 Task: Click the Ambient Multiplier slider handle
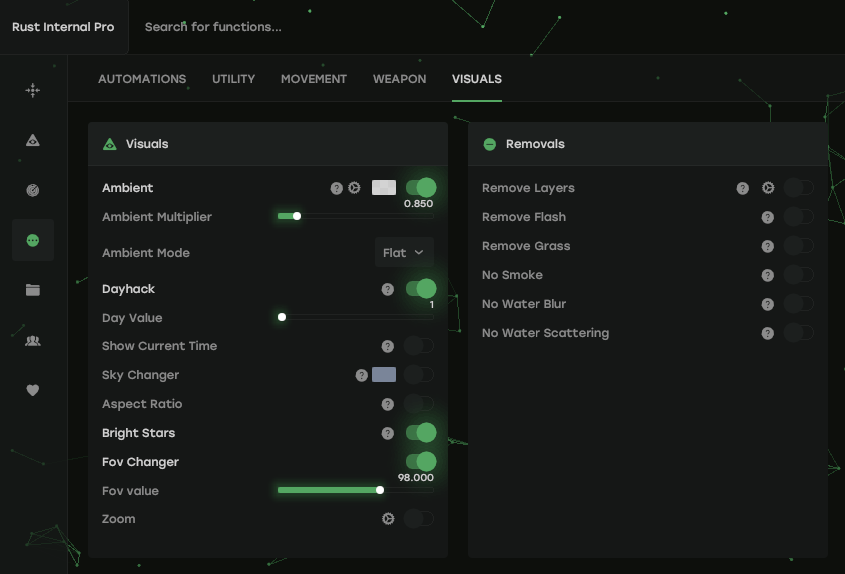pos(297,216)
